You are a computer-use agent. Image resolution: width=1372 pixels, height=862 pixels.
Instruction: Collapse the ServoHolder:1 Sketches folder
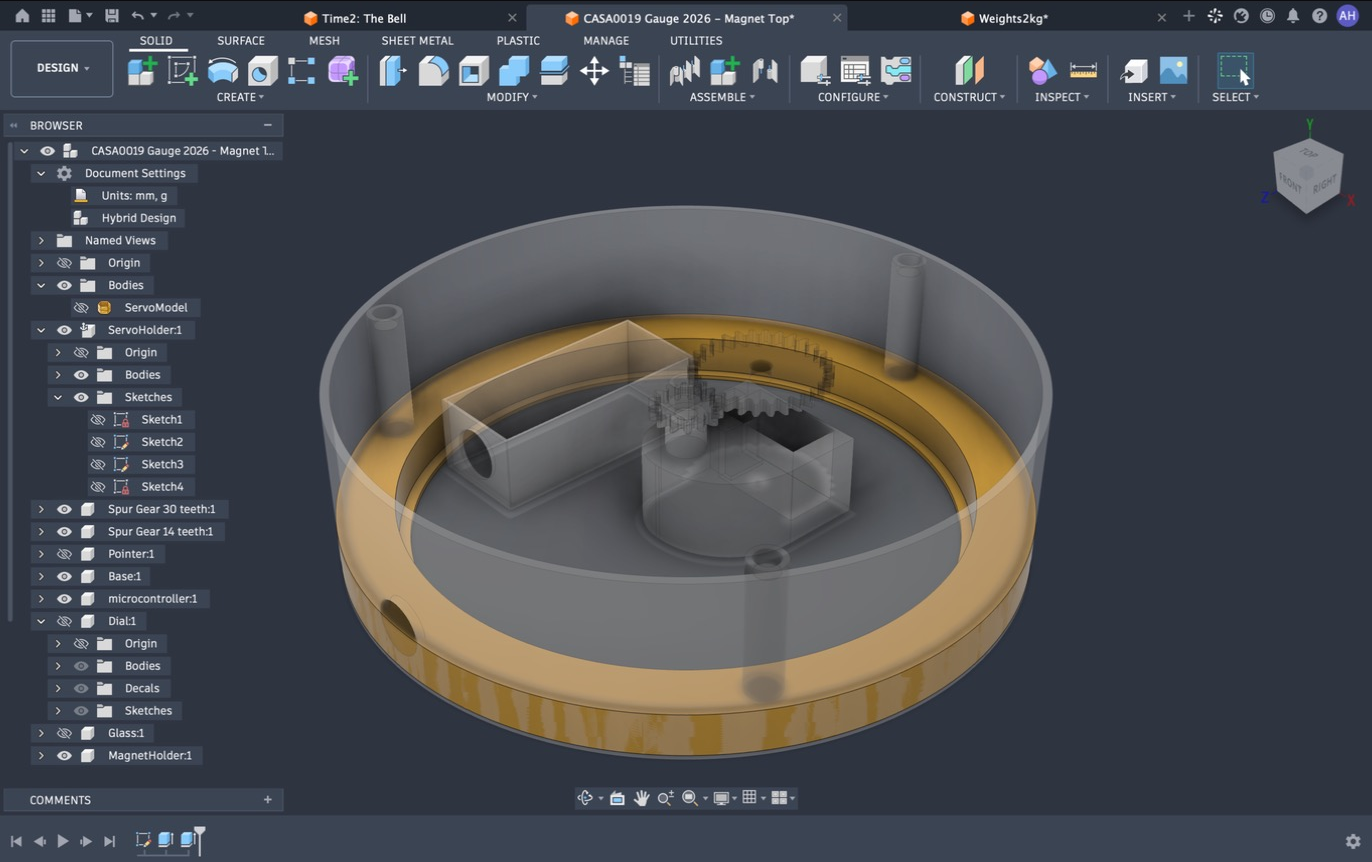(x=58, y=397)
